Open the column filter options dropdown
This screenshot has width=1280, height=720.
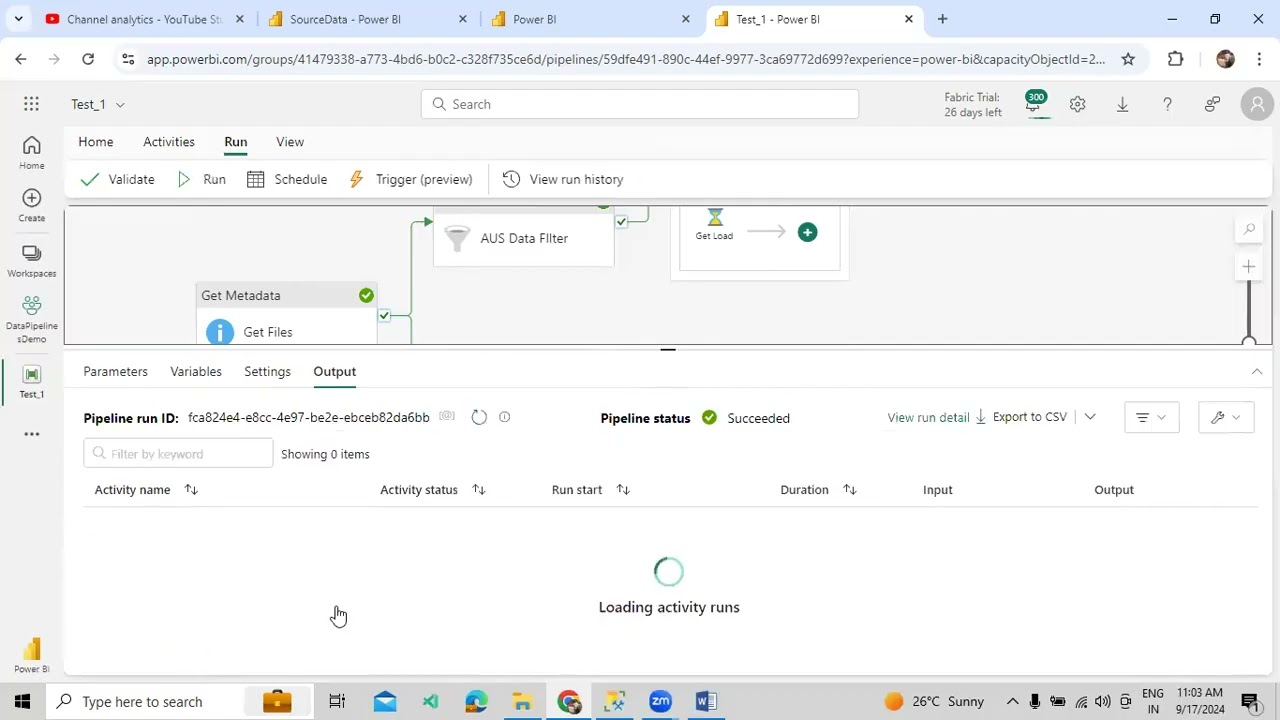(x=1151, y=417)
